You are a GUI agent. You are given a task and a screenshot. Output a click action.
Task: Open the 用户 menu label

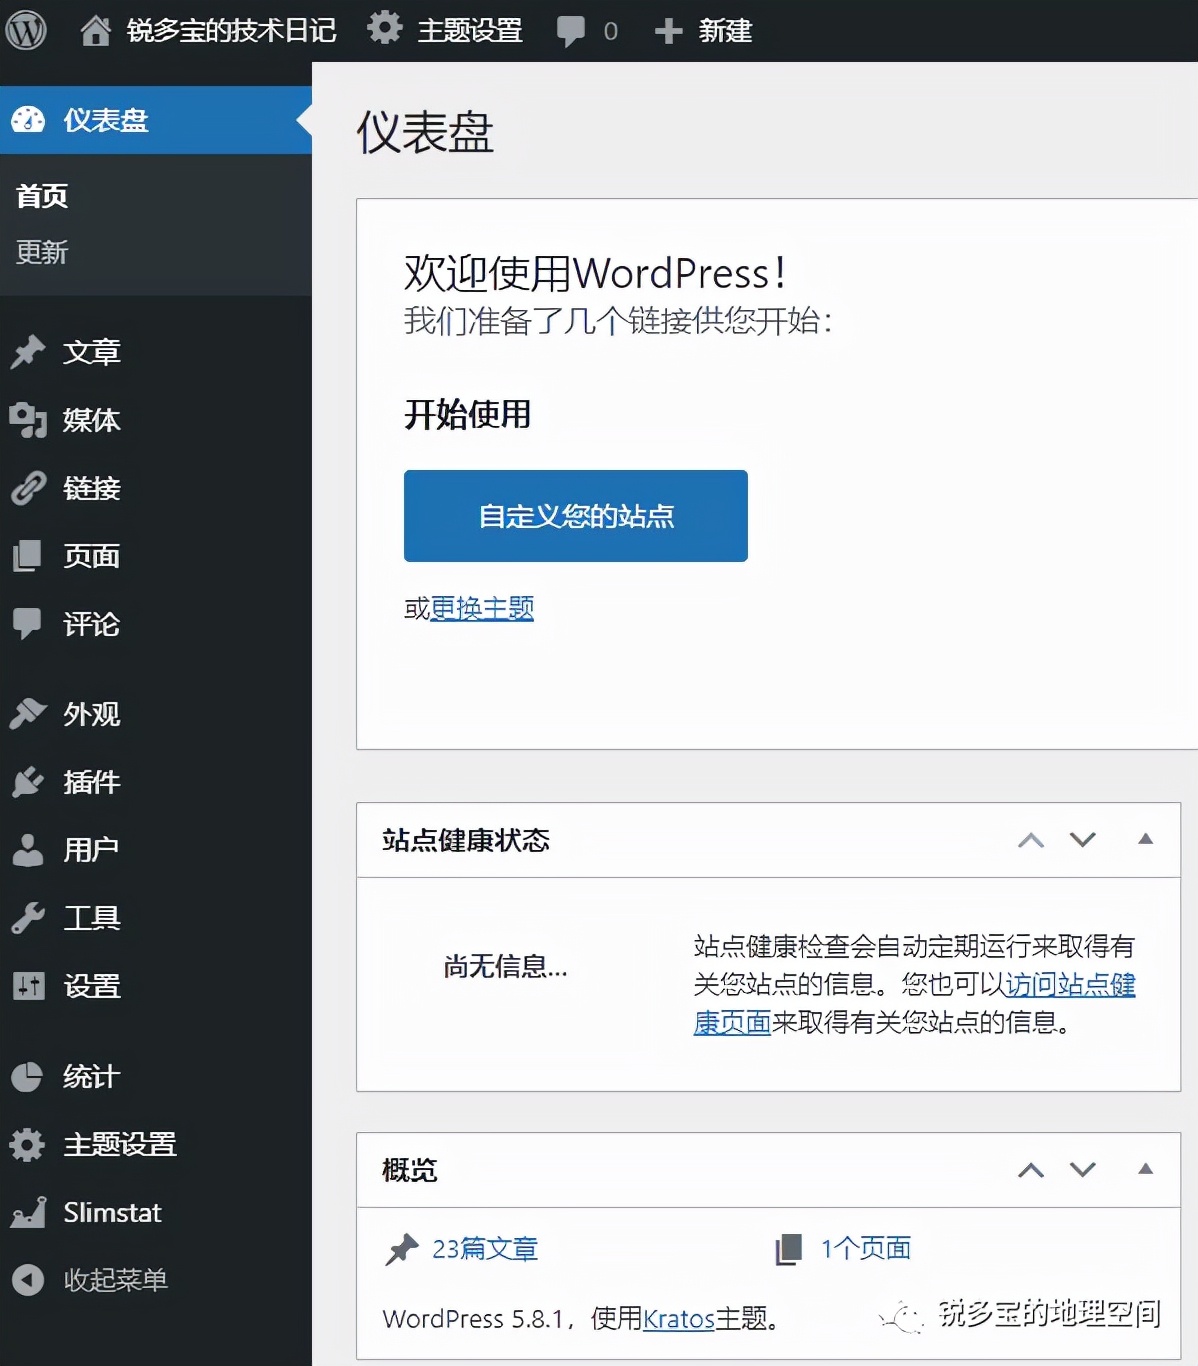coord(92,850)
